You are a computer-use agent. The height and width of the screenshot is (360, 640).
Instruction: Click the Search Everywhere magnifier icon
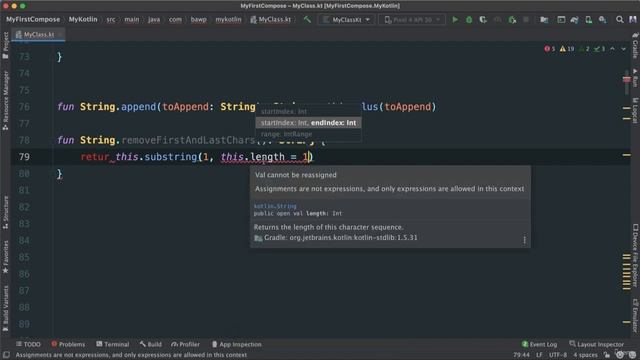[x=620, y=19]
